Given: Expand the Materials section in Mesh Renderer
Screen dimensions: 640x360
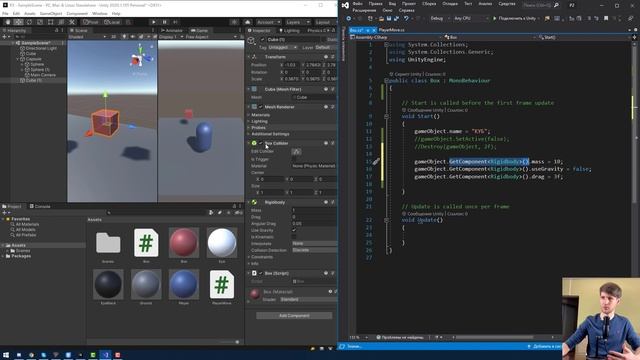Looking at the screenshot, I should (249, 115).
